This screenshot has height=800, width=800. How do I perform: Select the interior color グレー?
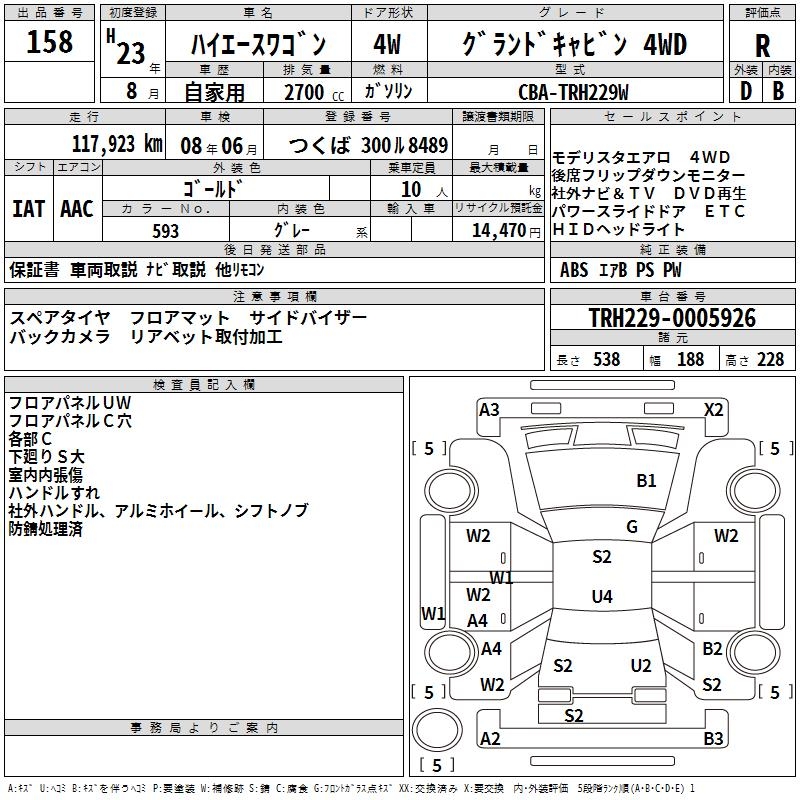[x=292, y=230]
